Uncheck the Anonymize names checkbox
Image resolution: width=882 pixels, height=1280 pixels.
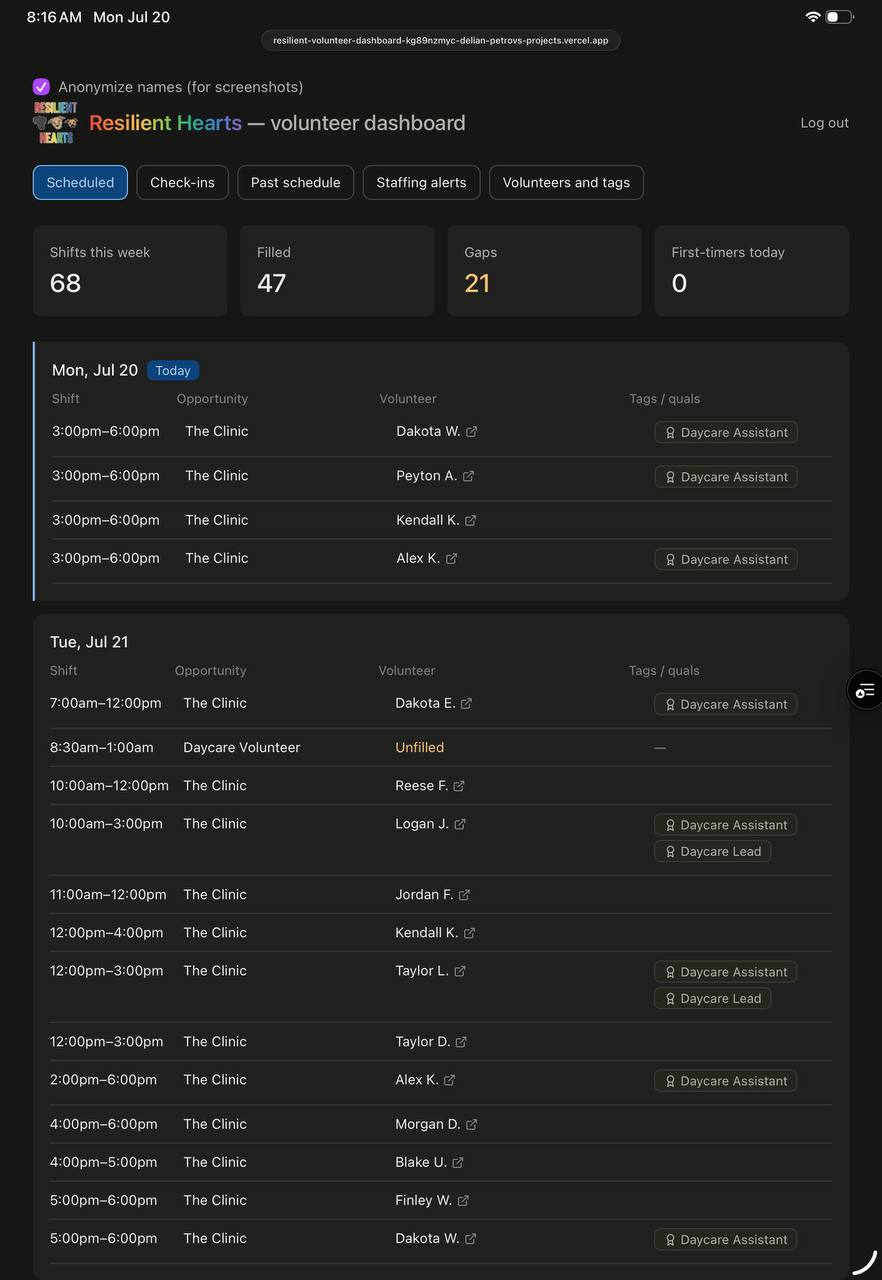pos(41,87)
